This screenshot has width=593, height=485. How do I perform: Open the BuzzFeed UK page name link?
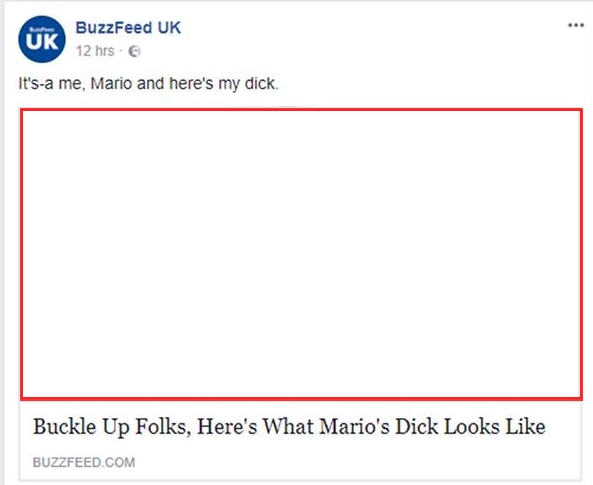[x=128, y=28]
